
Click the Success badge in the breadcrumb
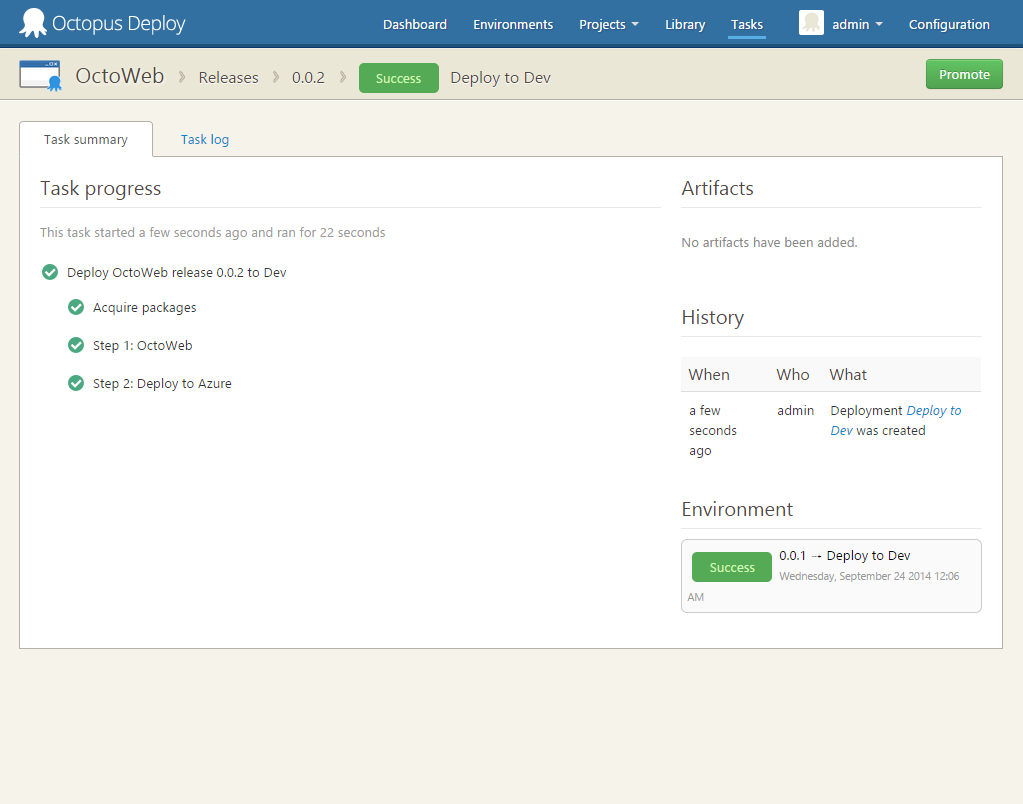398,77
